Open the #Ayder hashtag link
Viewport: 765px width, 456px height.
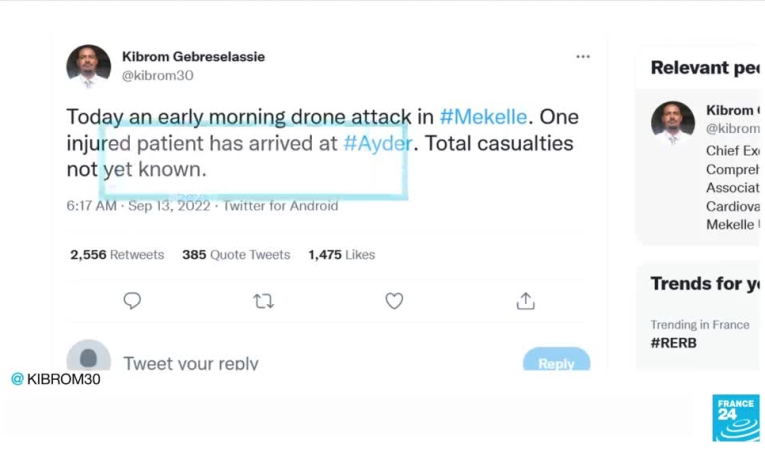point(377,143)
